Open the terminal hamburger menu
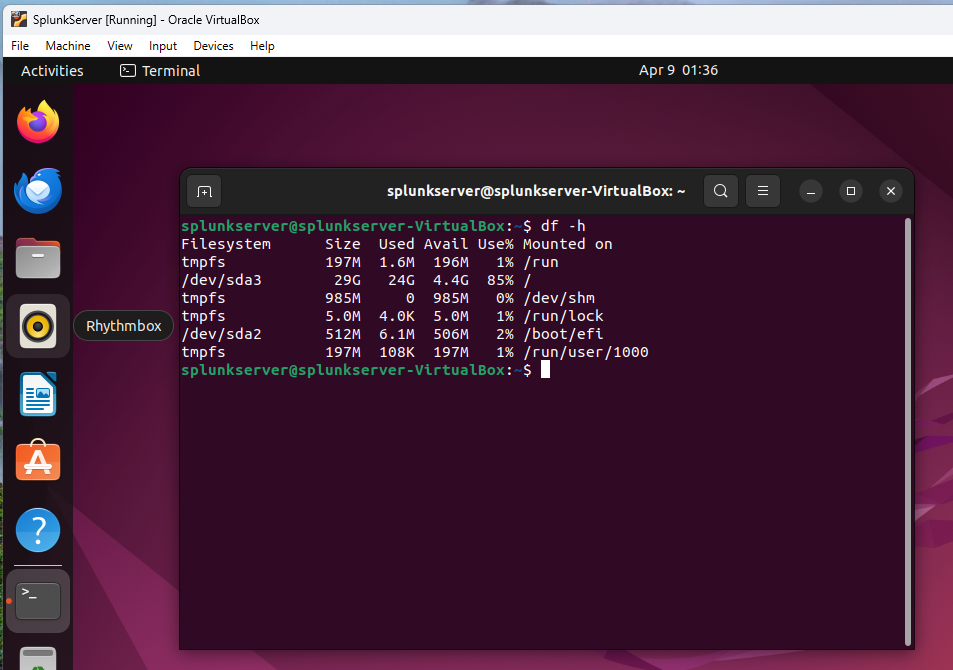Viewport: 953px width, 670px height. click(x=763, y=191)
